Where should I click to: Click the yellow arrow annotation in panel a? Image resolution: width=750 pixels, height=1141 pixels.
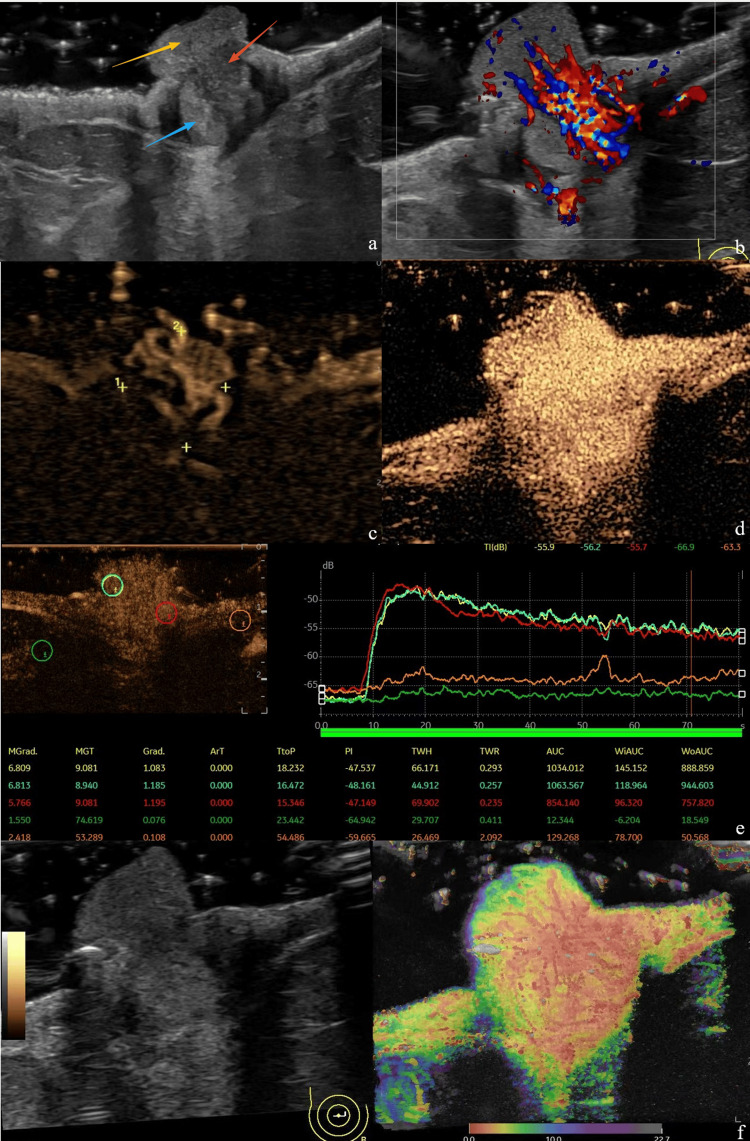146,55
